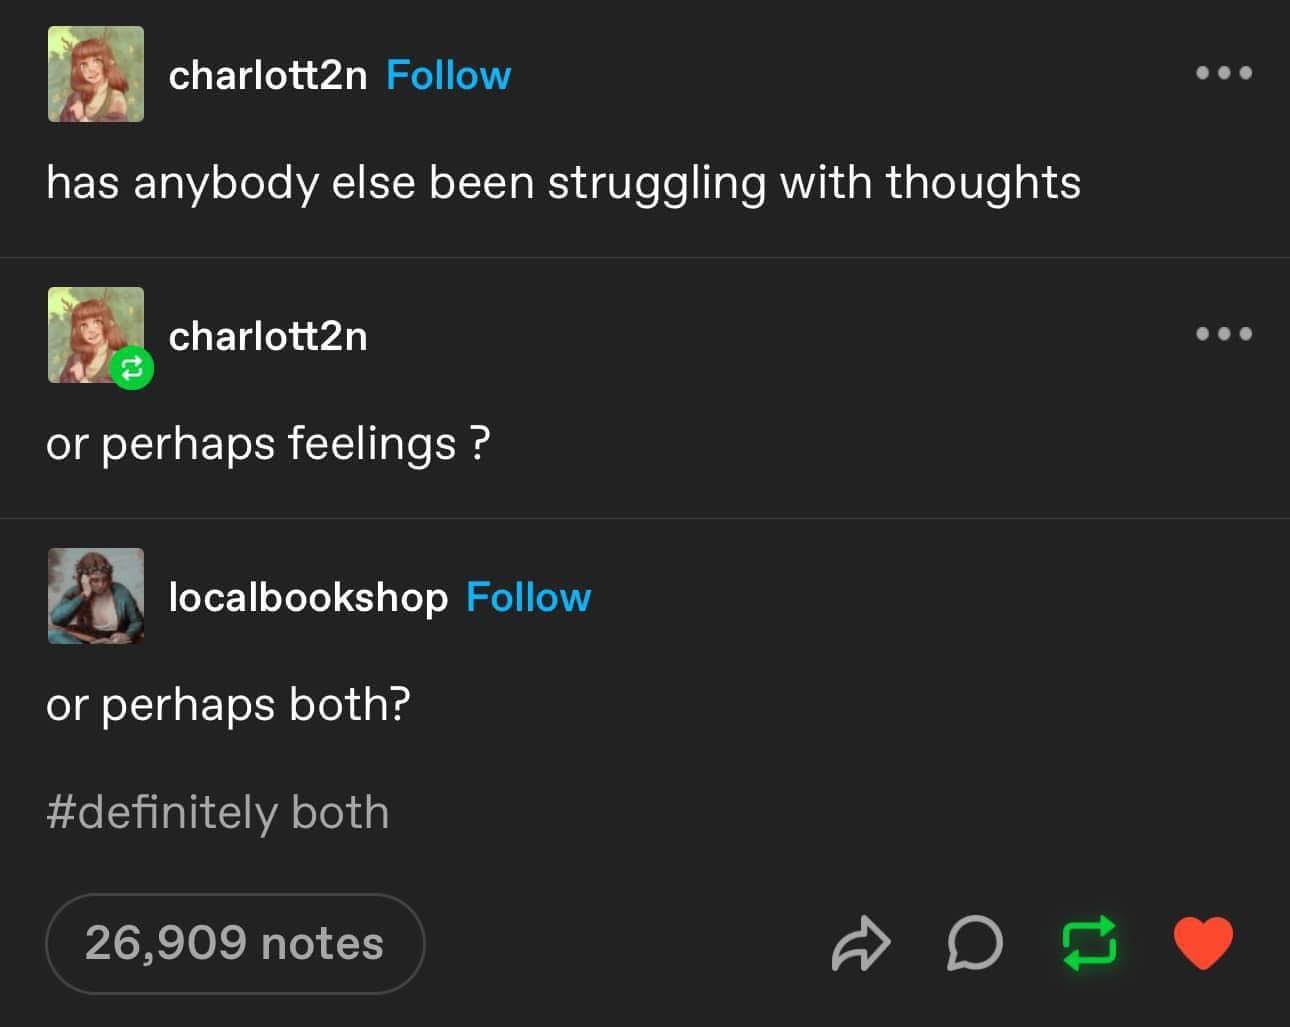This screenshot has width=1290, height=1027.
Task: Open the 26,909 notes button
Action: pos(235,943)
